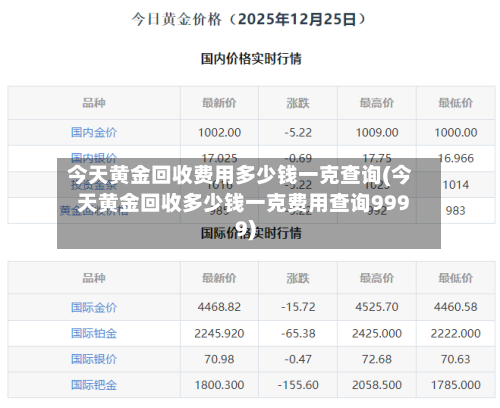Image resolution: width=500 pixels, height=408 pixels.
Task: Select the 4525.70 high price cell
Action: 377,307
